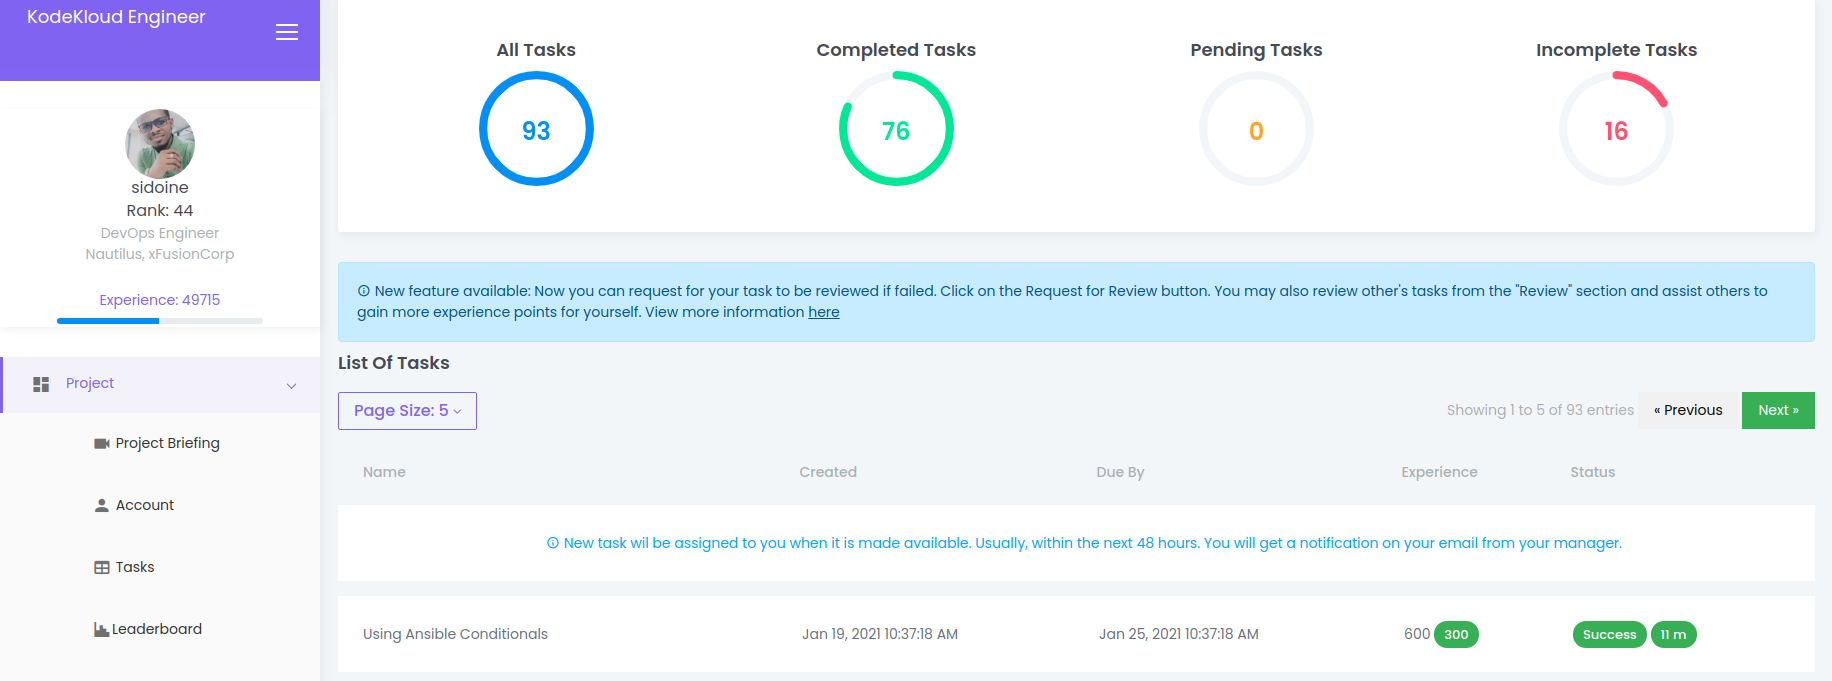Image resolution: width=1832 pixels, height=681 pixels.
Task: Go to the Next page of tasks
Action: (1778, 410)
